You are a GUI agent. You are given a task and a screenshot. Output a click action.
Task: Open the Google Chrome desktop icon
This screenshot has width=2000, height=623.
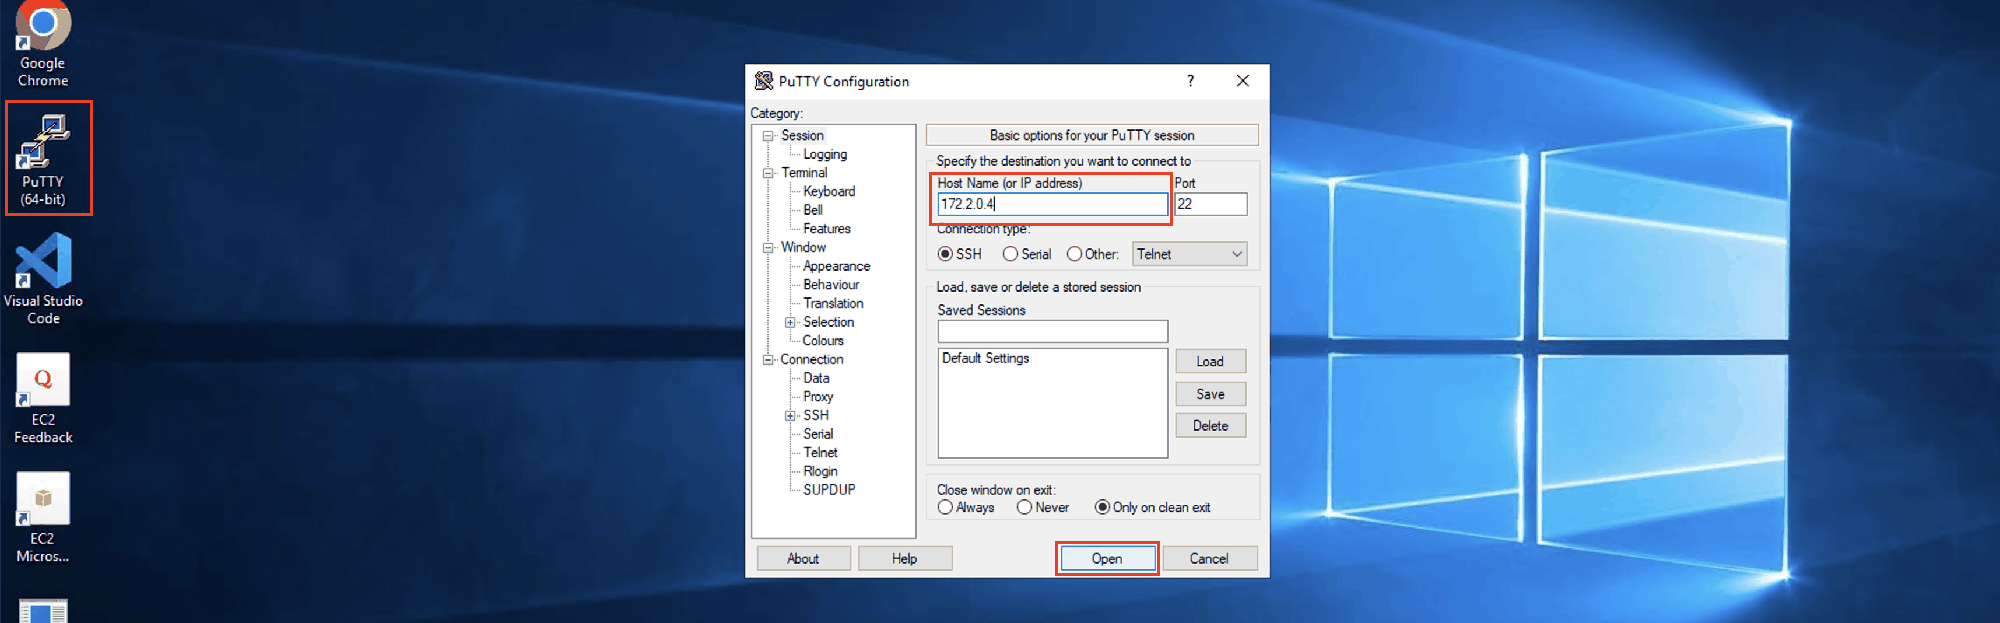click(43, 45)
